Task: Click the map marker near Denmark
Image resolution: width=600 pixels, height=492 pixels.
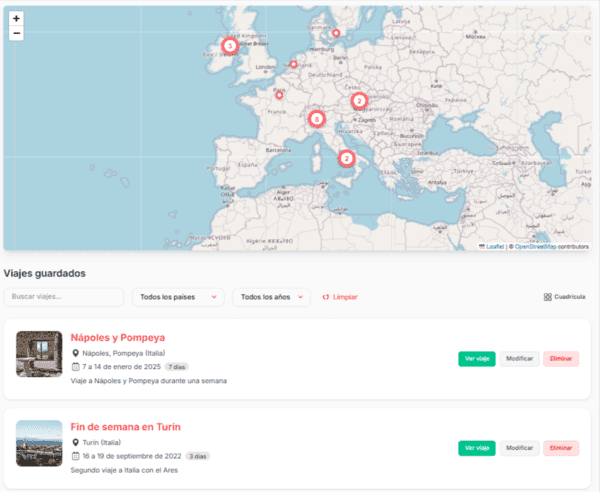Action: click(x=336, y=33)
